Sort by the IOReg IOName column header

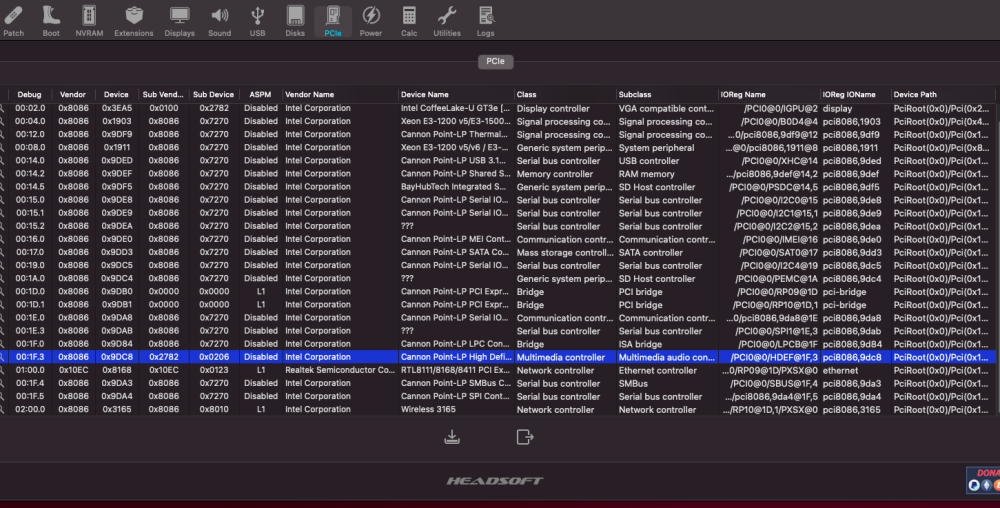(849, 94)
